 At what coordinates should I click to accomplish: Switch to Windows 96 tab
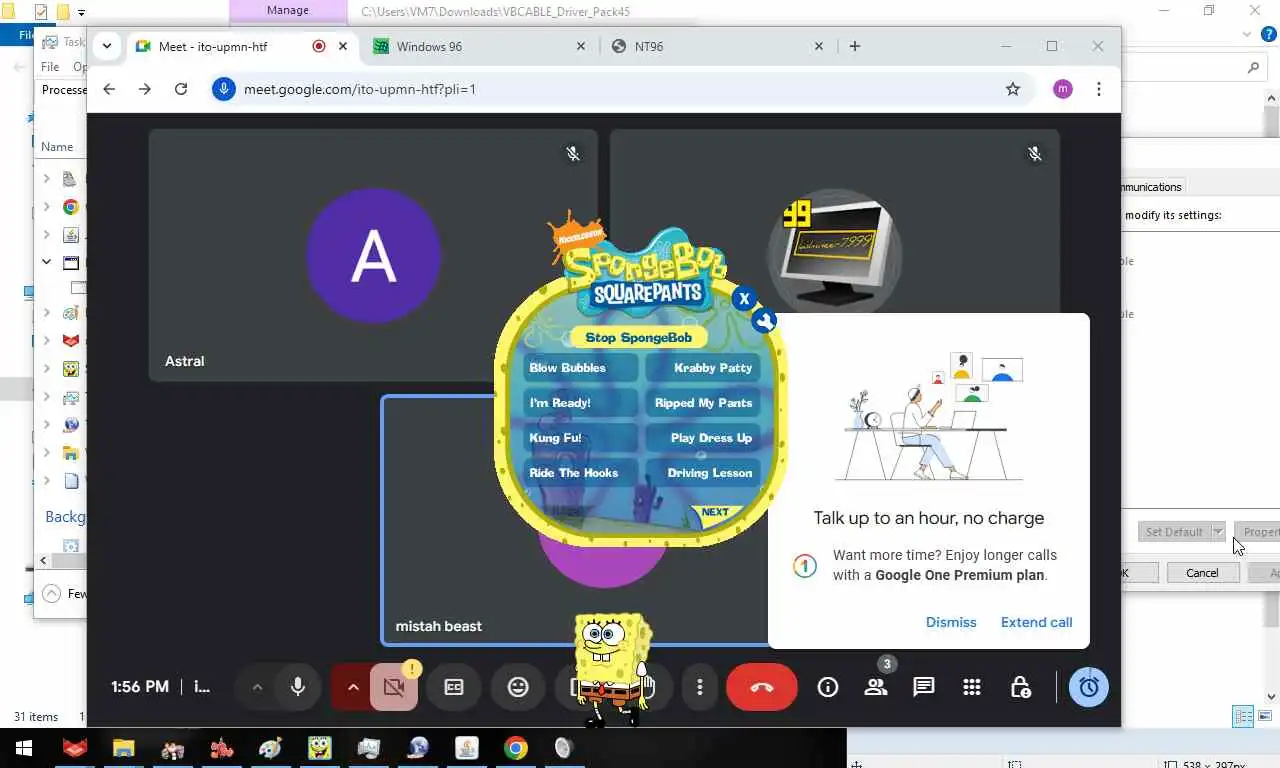tap(479, 46)
